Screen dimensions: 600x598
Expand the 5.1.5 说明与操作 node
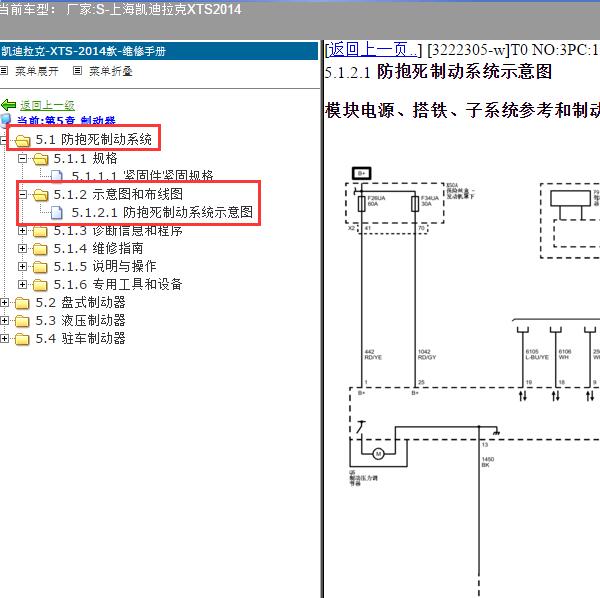pos(23,266)
